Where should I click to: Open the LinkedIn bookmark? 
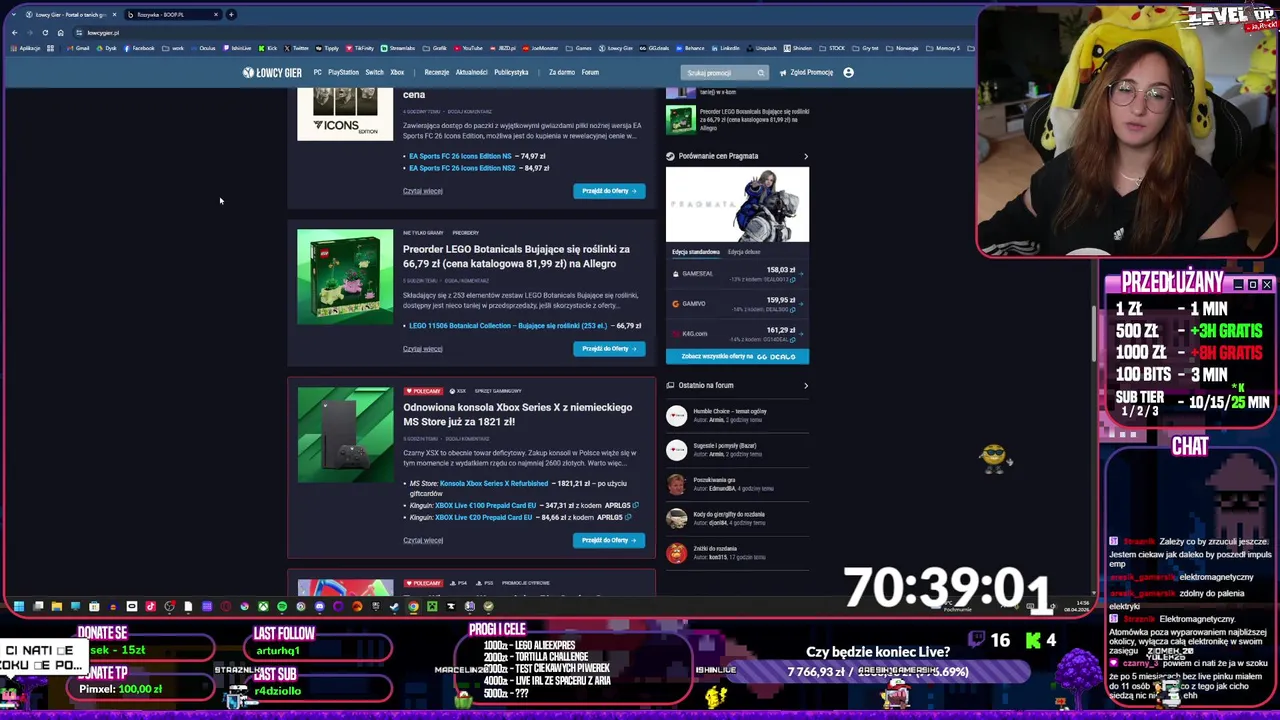725,48
